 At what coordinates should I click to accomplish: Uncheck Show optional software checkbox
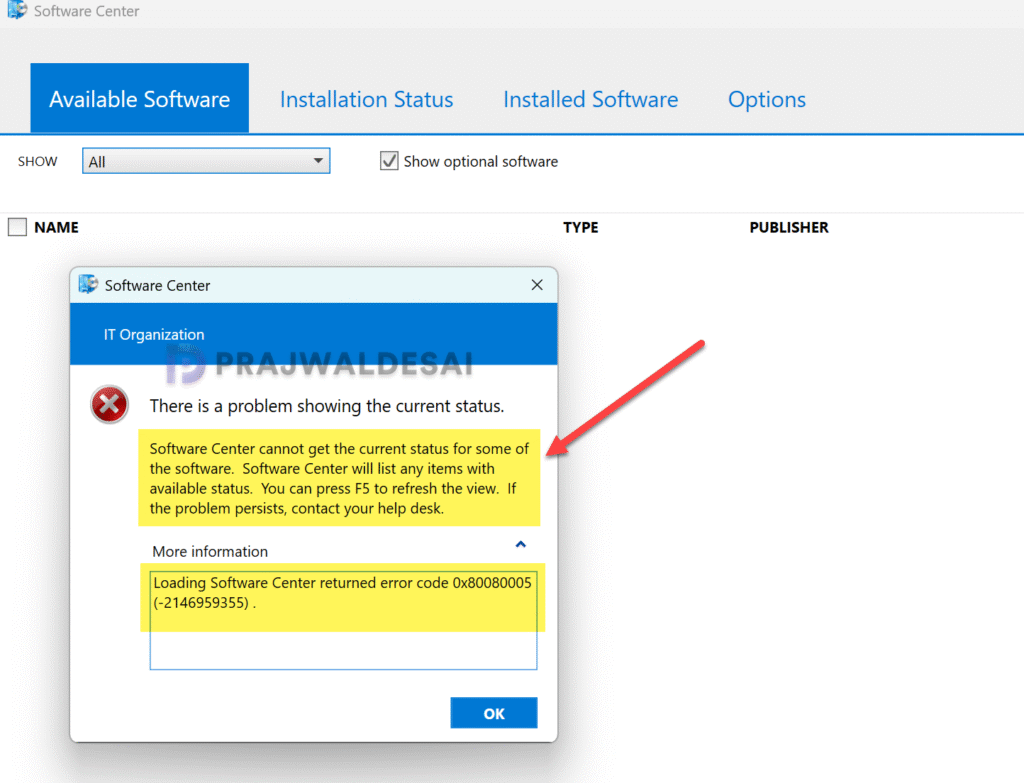389,161
